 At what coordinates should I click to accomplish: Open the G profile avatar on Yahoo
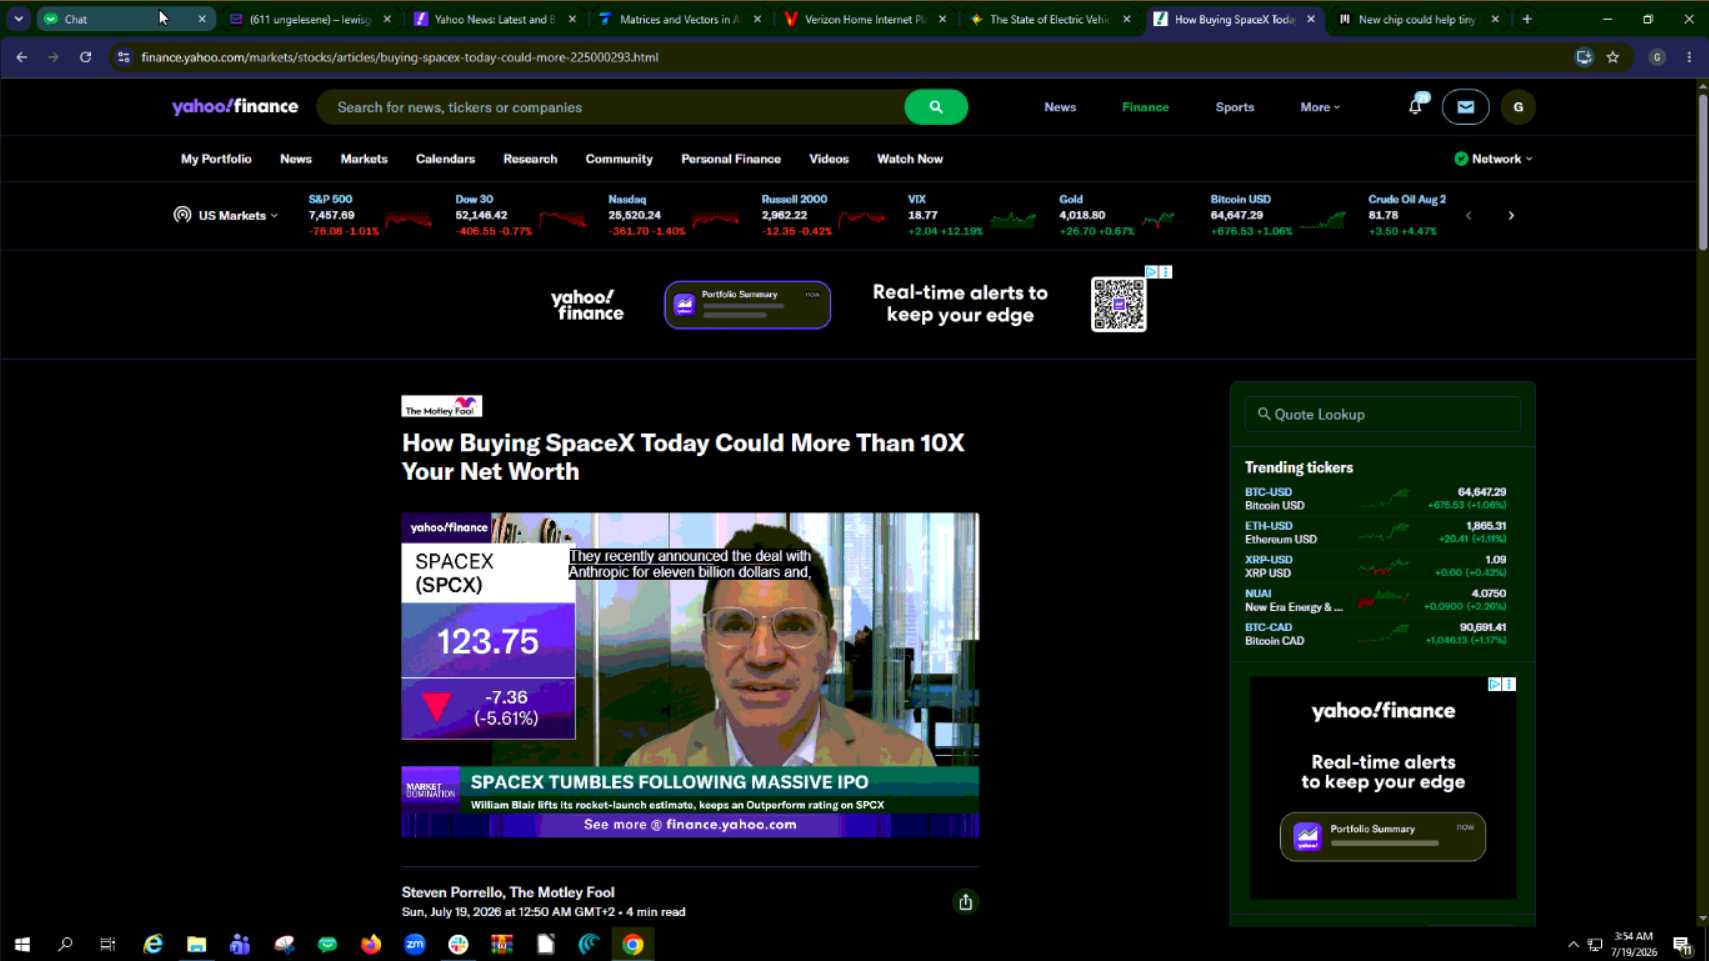[1518, 107]
